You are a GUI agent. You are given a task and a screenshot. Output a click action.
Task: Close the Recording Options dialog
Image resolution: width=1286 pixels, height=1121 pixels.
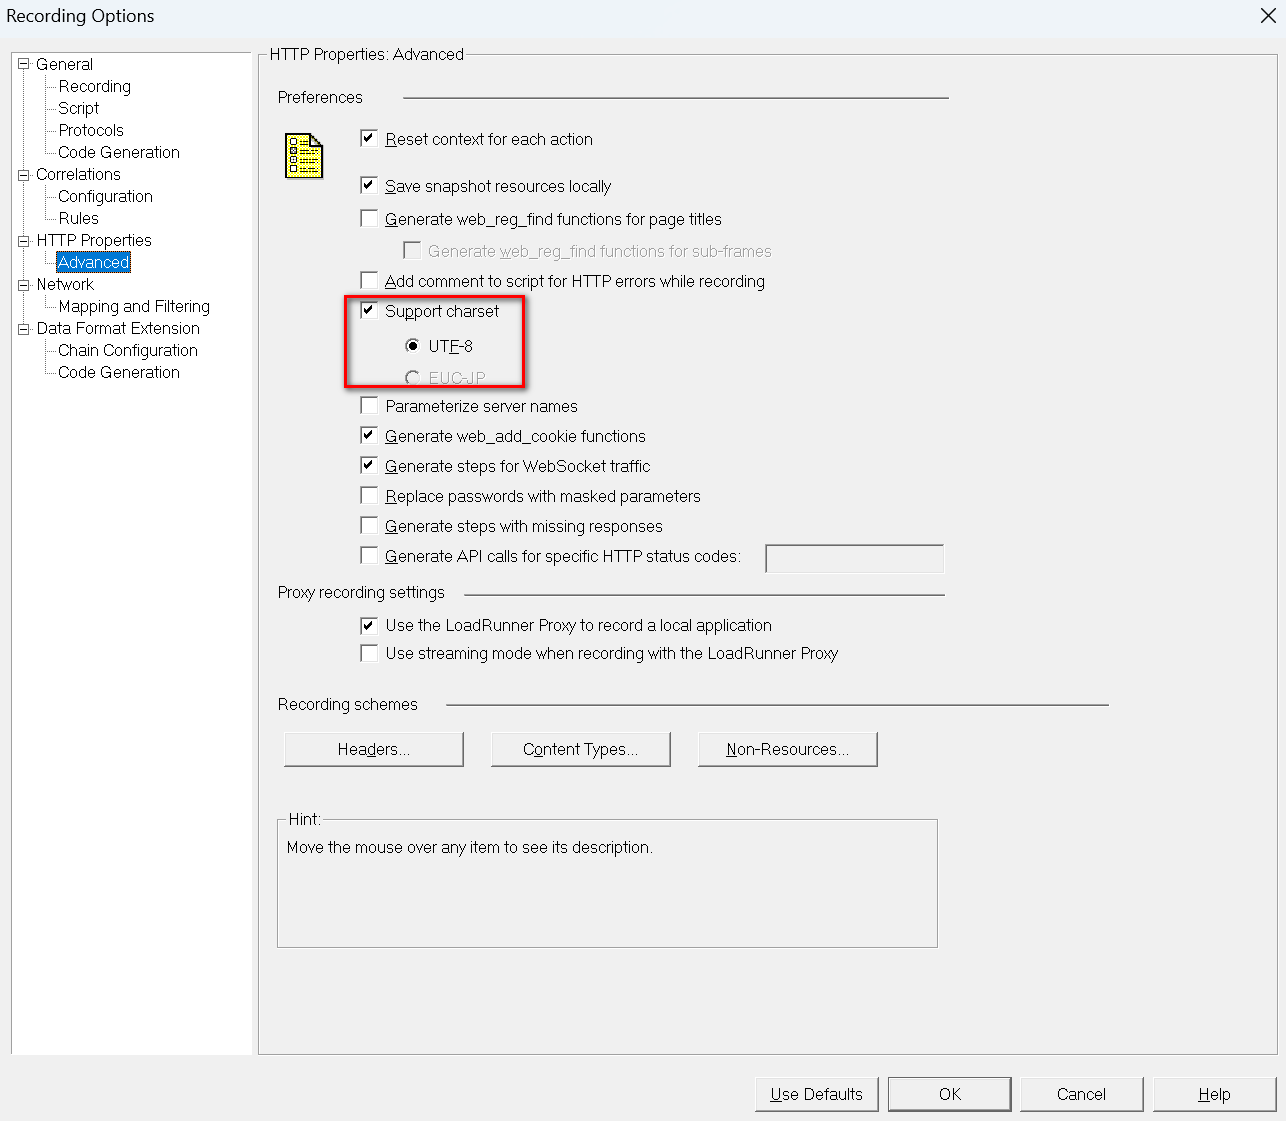1266,16
